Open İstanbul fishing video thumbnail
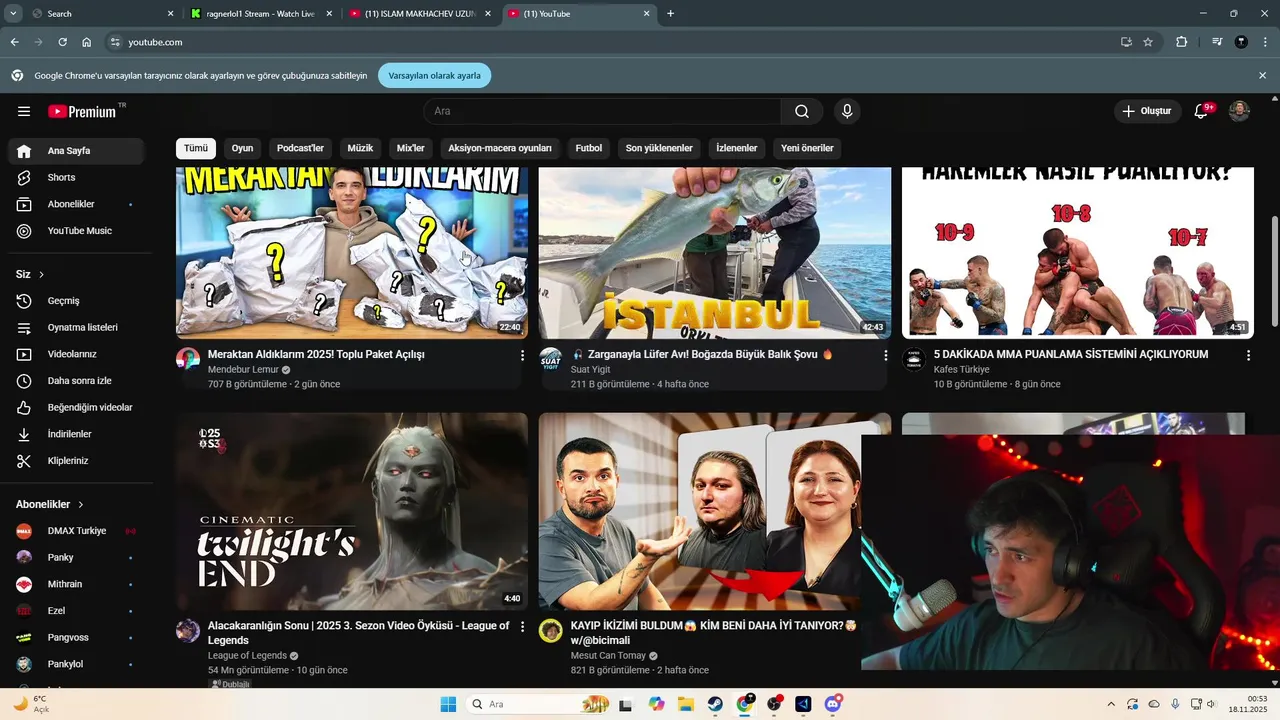Viewport: 1280px width, 720px height. 715,253
